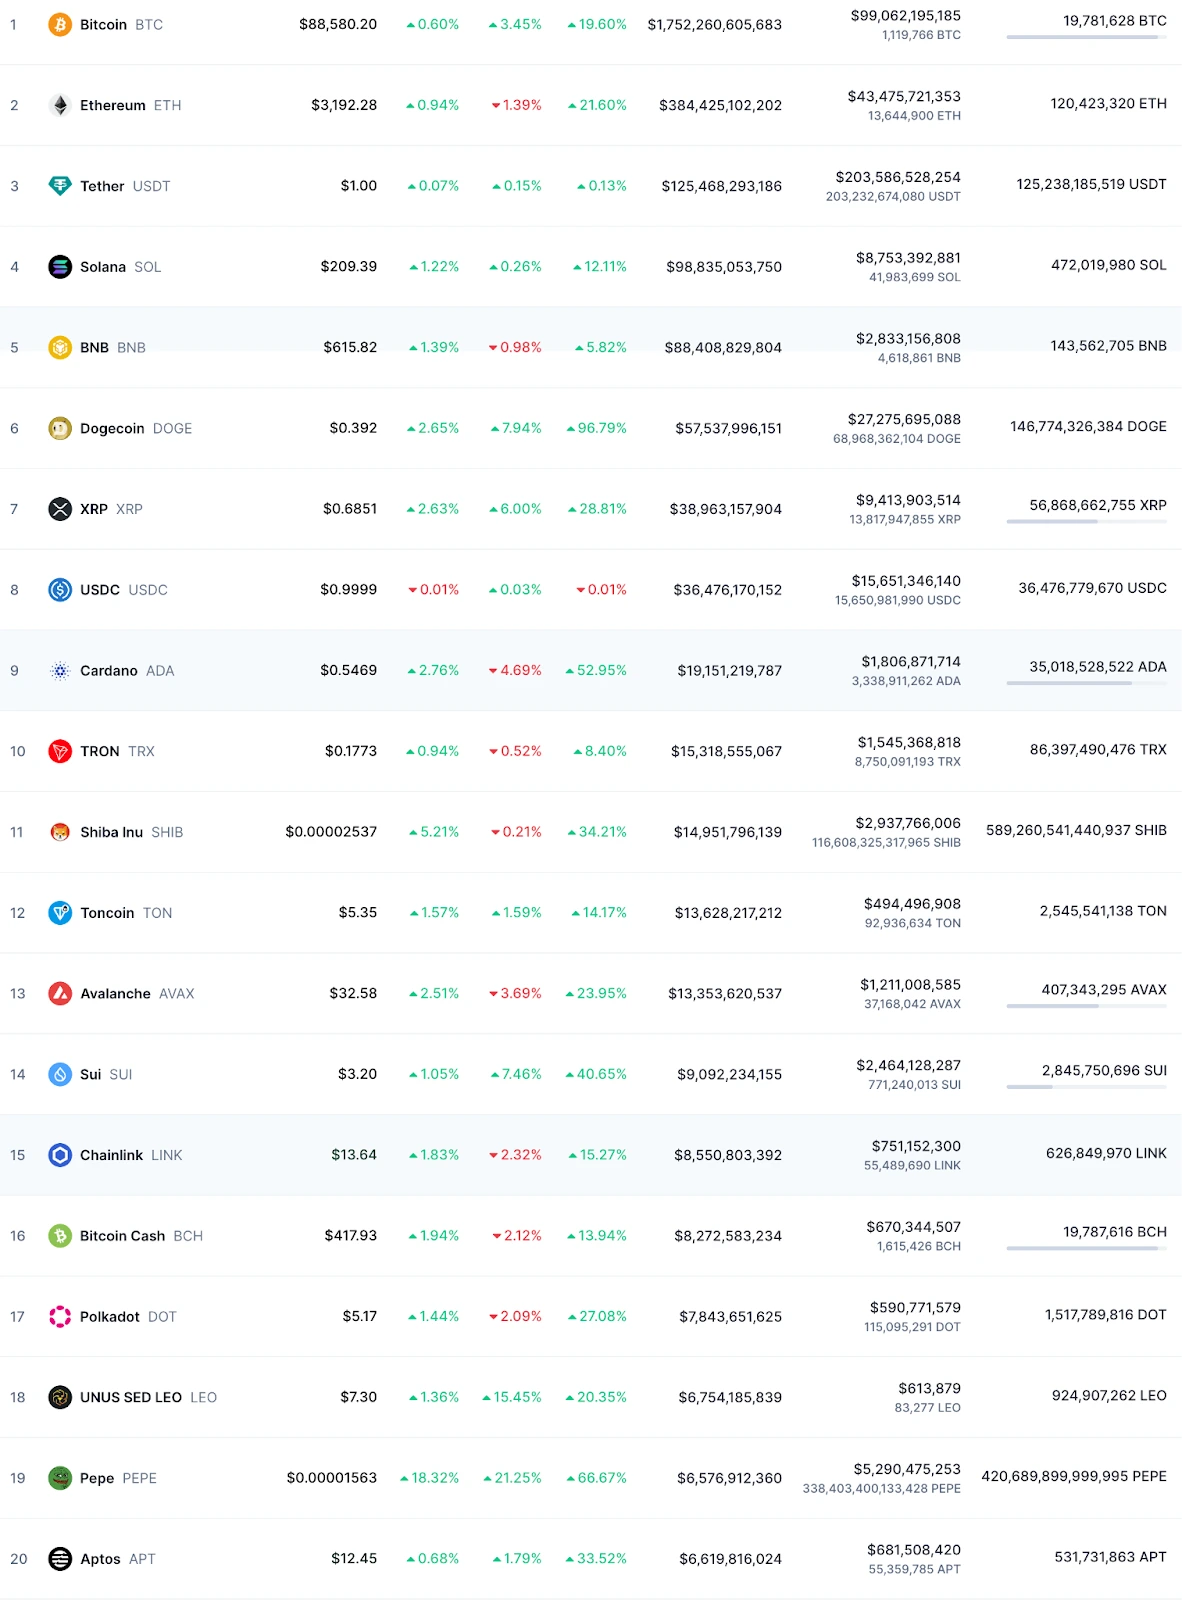1182x1600 pixels.
Task: Click Polkadot supply 1,517,789,816 DOT
Action: coord(1106,1315)
